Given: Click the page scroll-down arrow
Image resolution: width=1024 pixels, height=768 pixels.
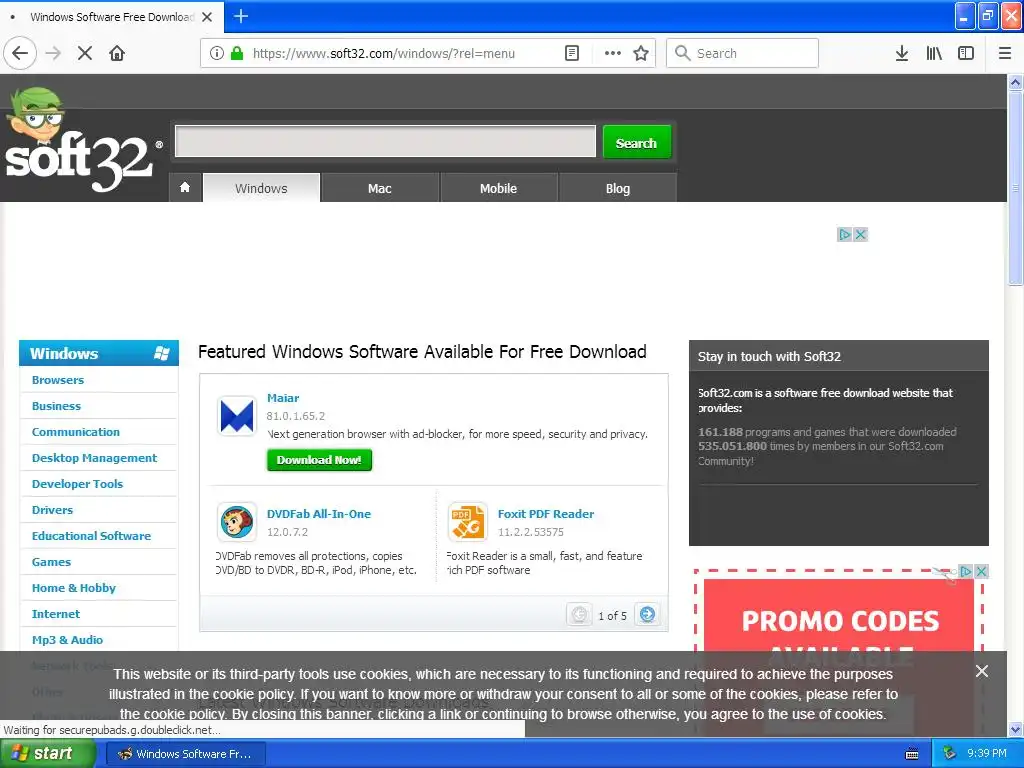Looking at the screenshot, I should tap(1016, 729).
